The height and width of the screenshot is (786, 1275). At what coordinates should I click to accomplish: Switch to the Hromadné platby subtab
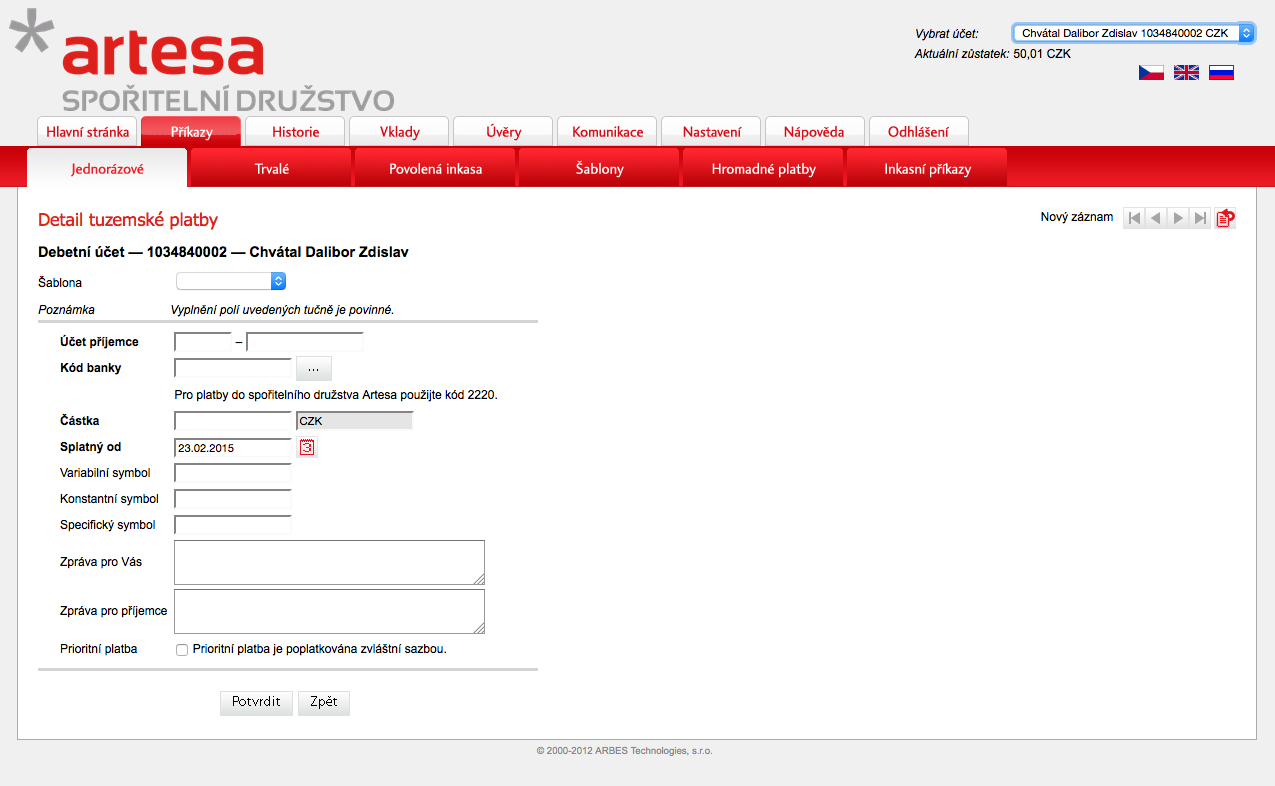click(763, 168)
